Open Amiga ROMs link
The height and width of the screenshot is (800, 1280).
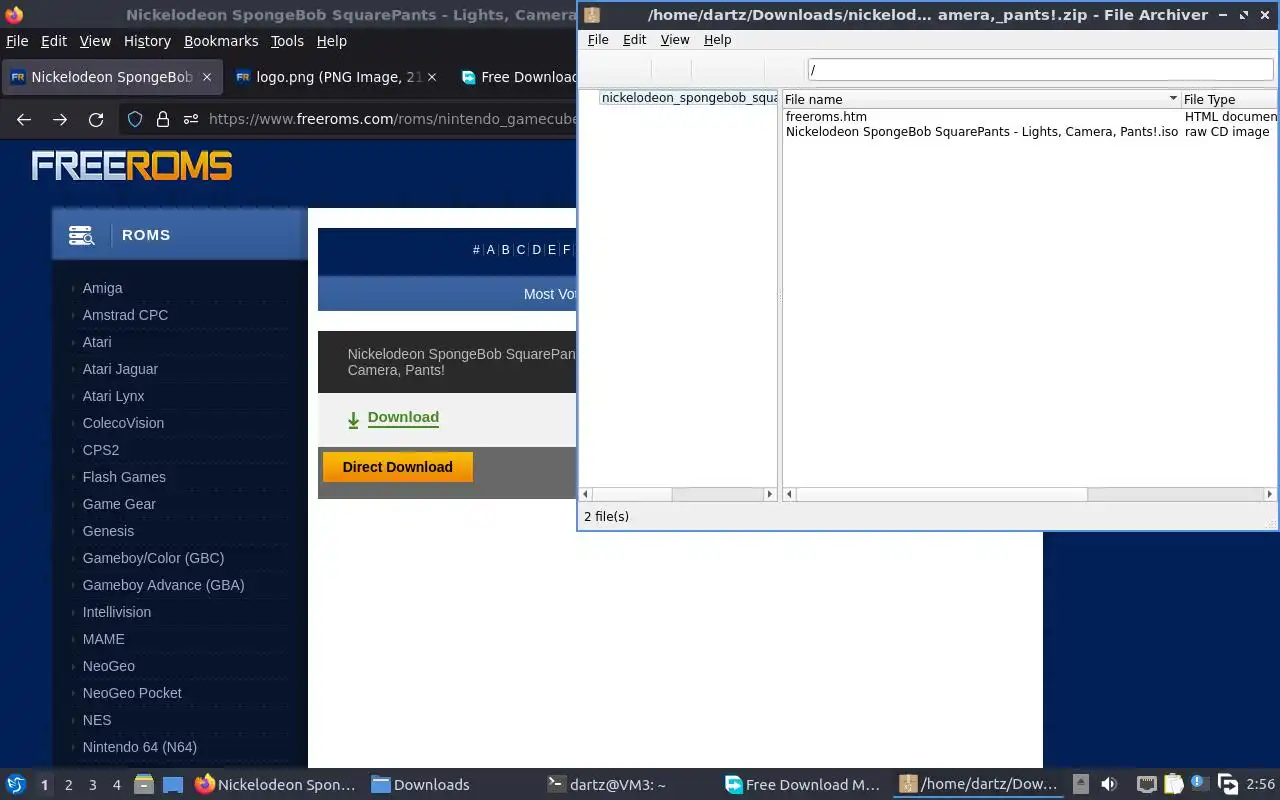102,288
